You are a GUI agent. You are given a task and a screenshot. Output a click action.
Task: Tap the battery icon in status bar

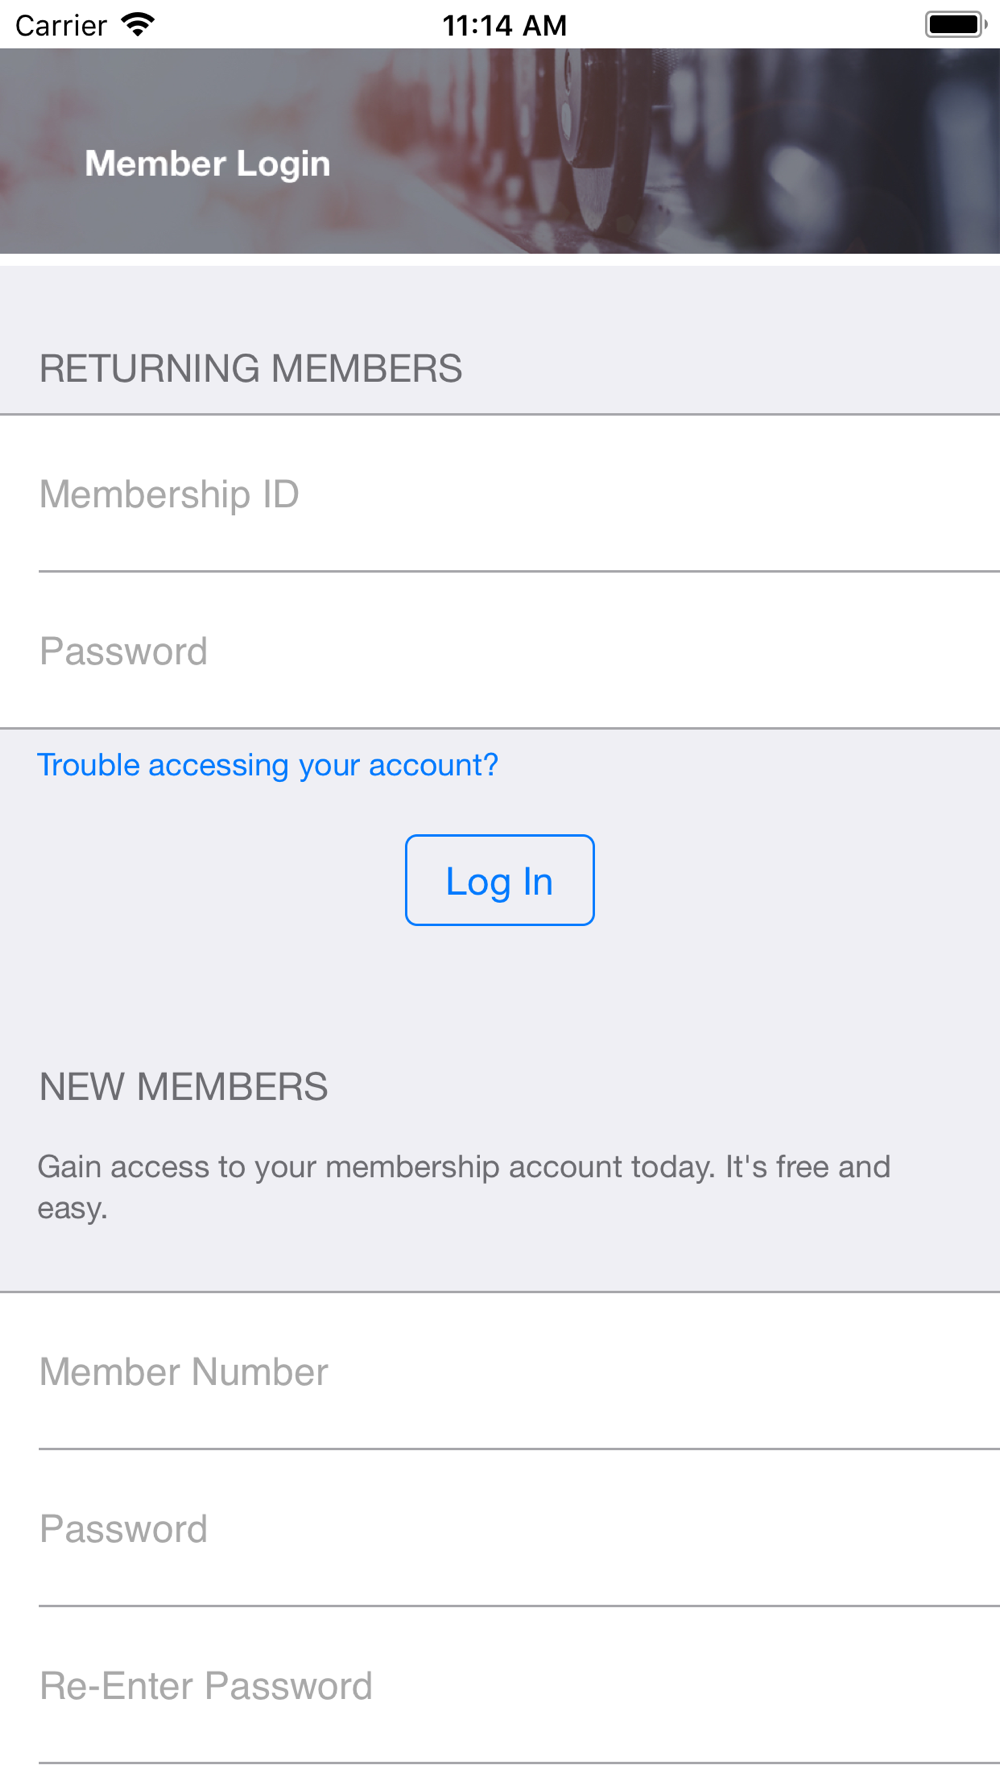click(955, 24)
